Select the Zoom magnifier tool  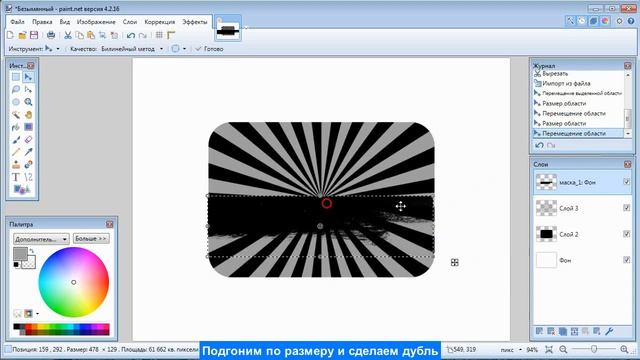pyautogui.click(x=28, y=102)
